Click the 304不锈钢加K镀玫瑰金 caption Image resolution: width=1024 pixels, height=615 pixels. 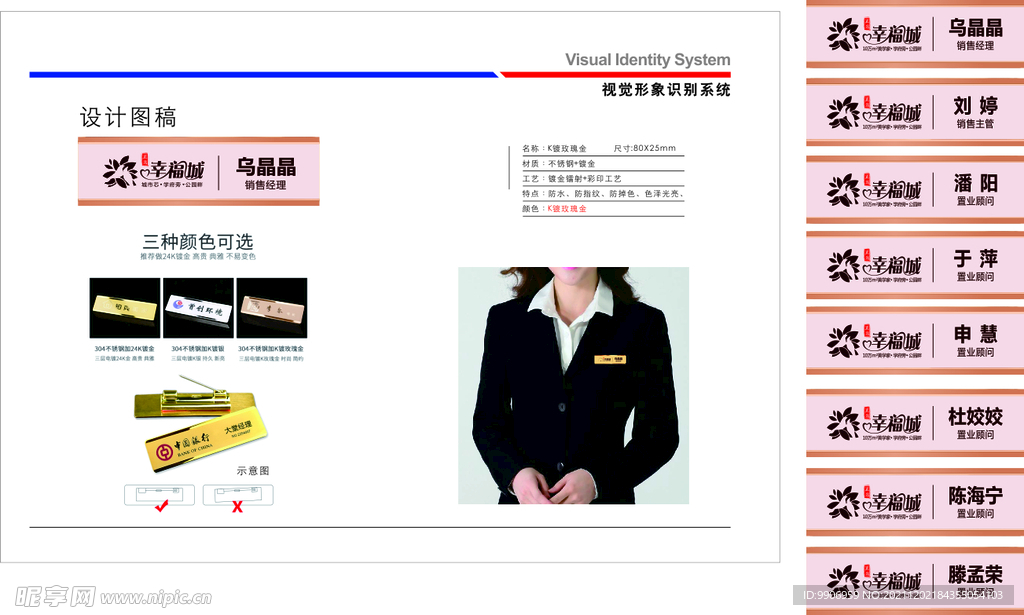click(x=271, y=349)
